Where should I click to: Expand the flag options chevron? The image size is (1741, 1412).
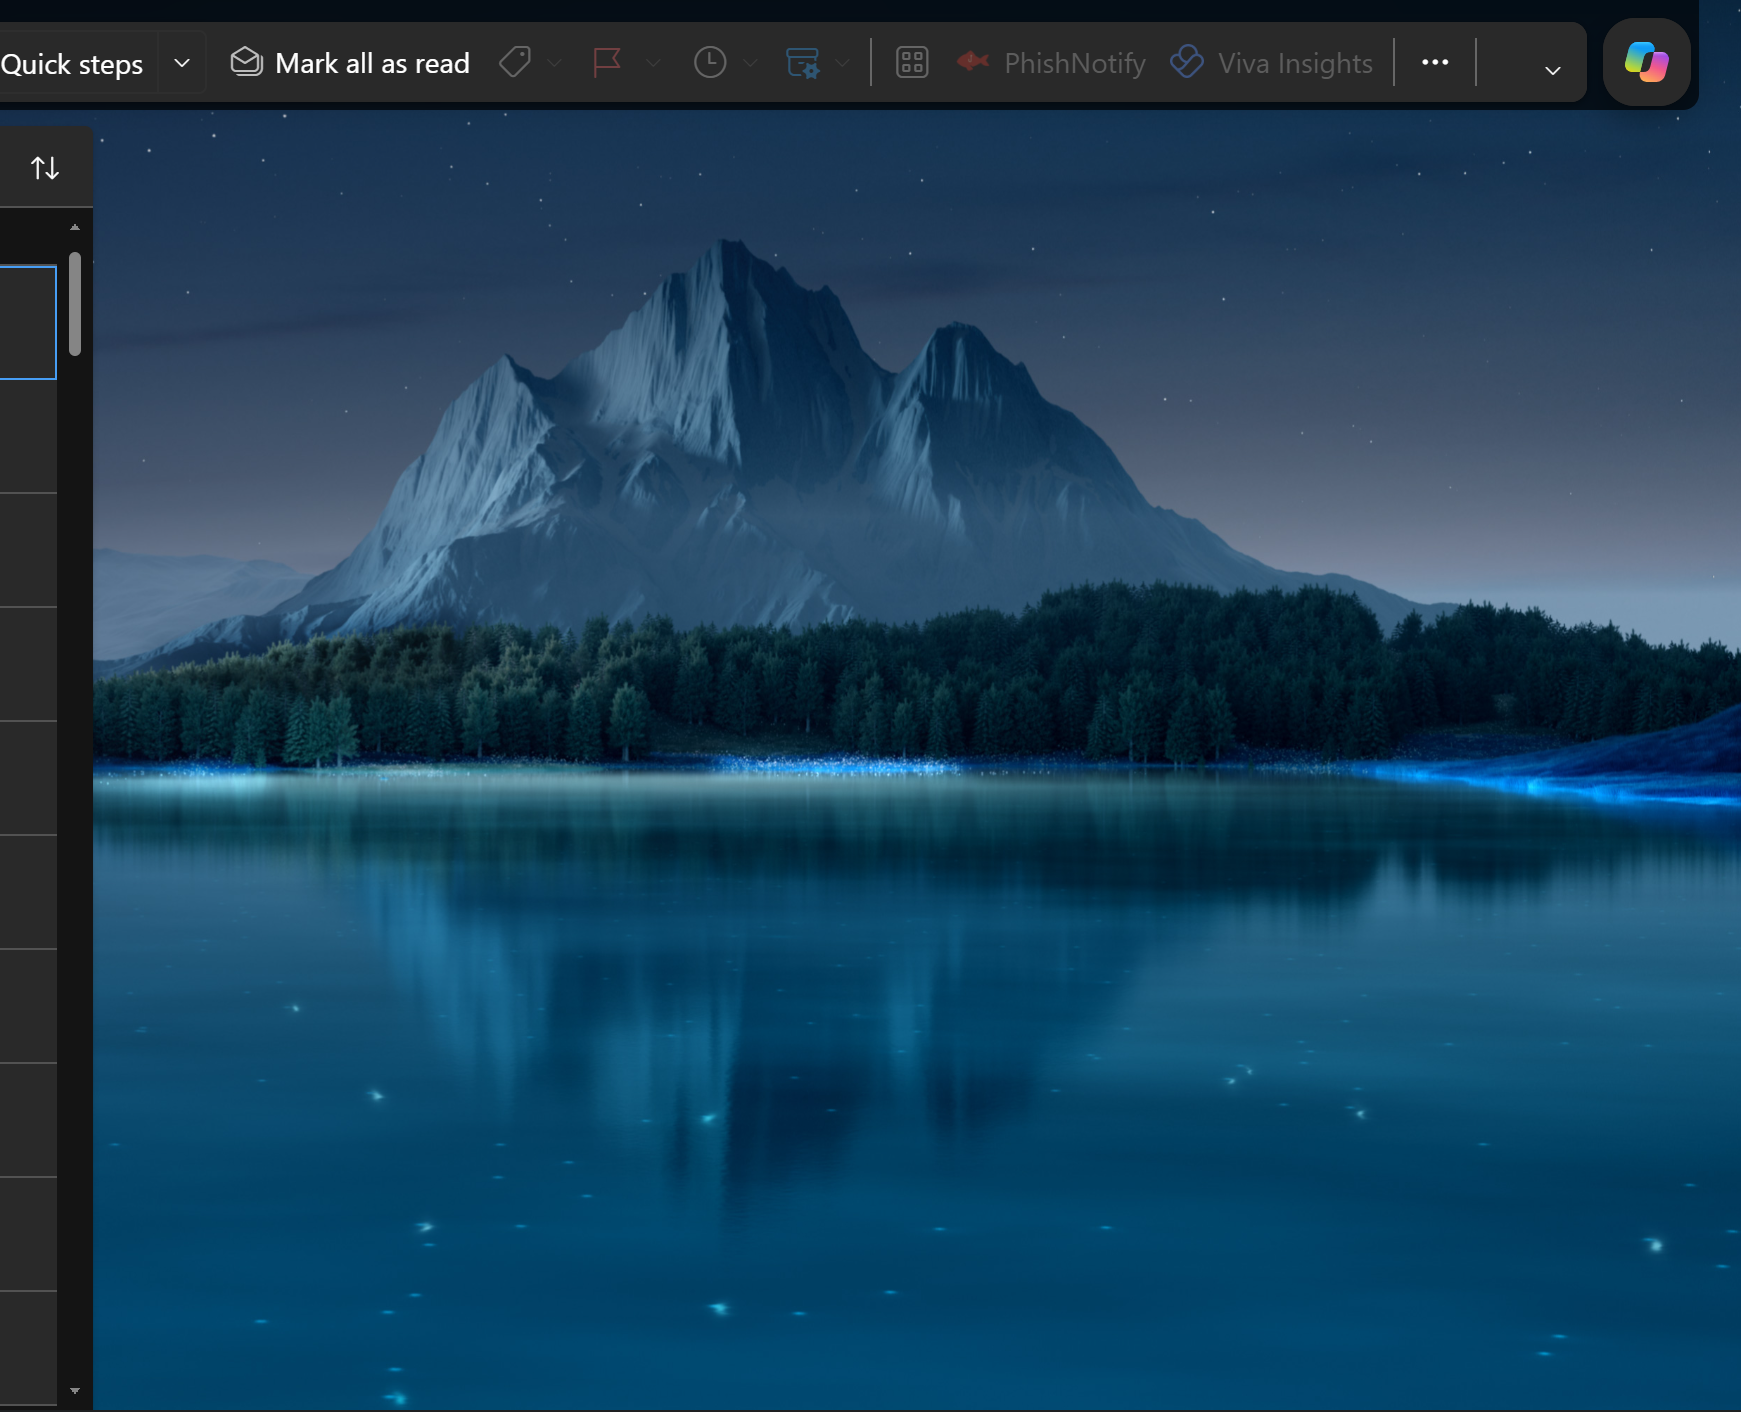653,63
